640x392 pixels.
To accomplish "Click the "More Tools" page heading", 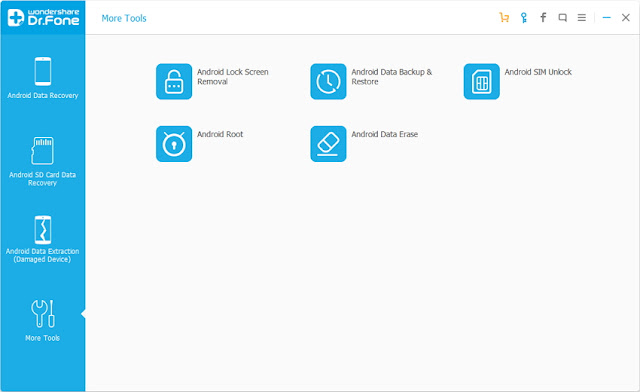I will coord(124,18).
